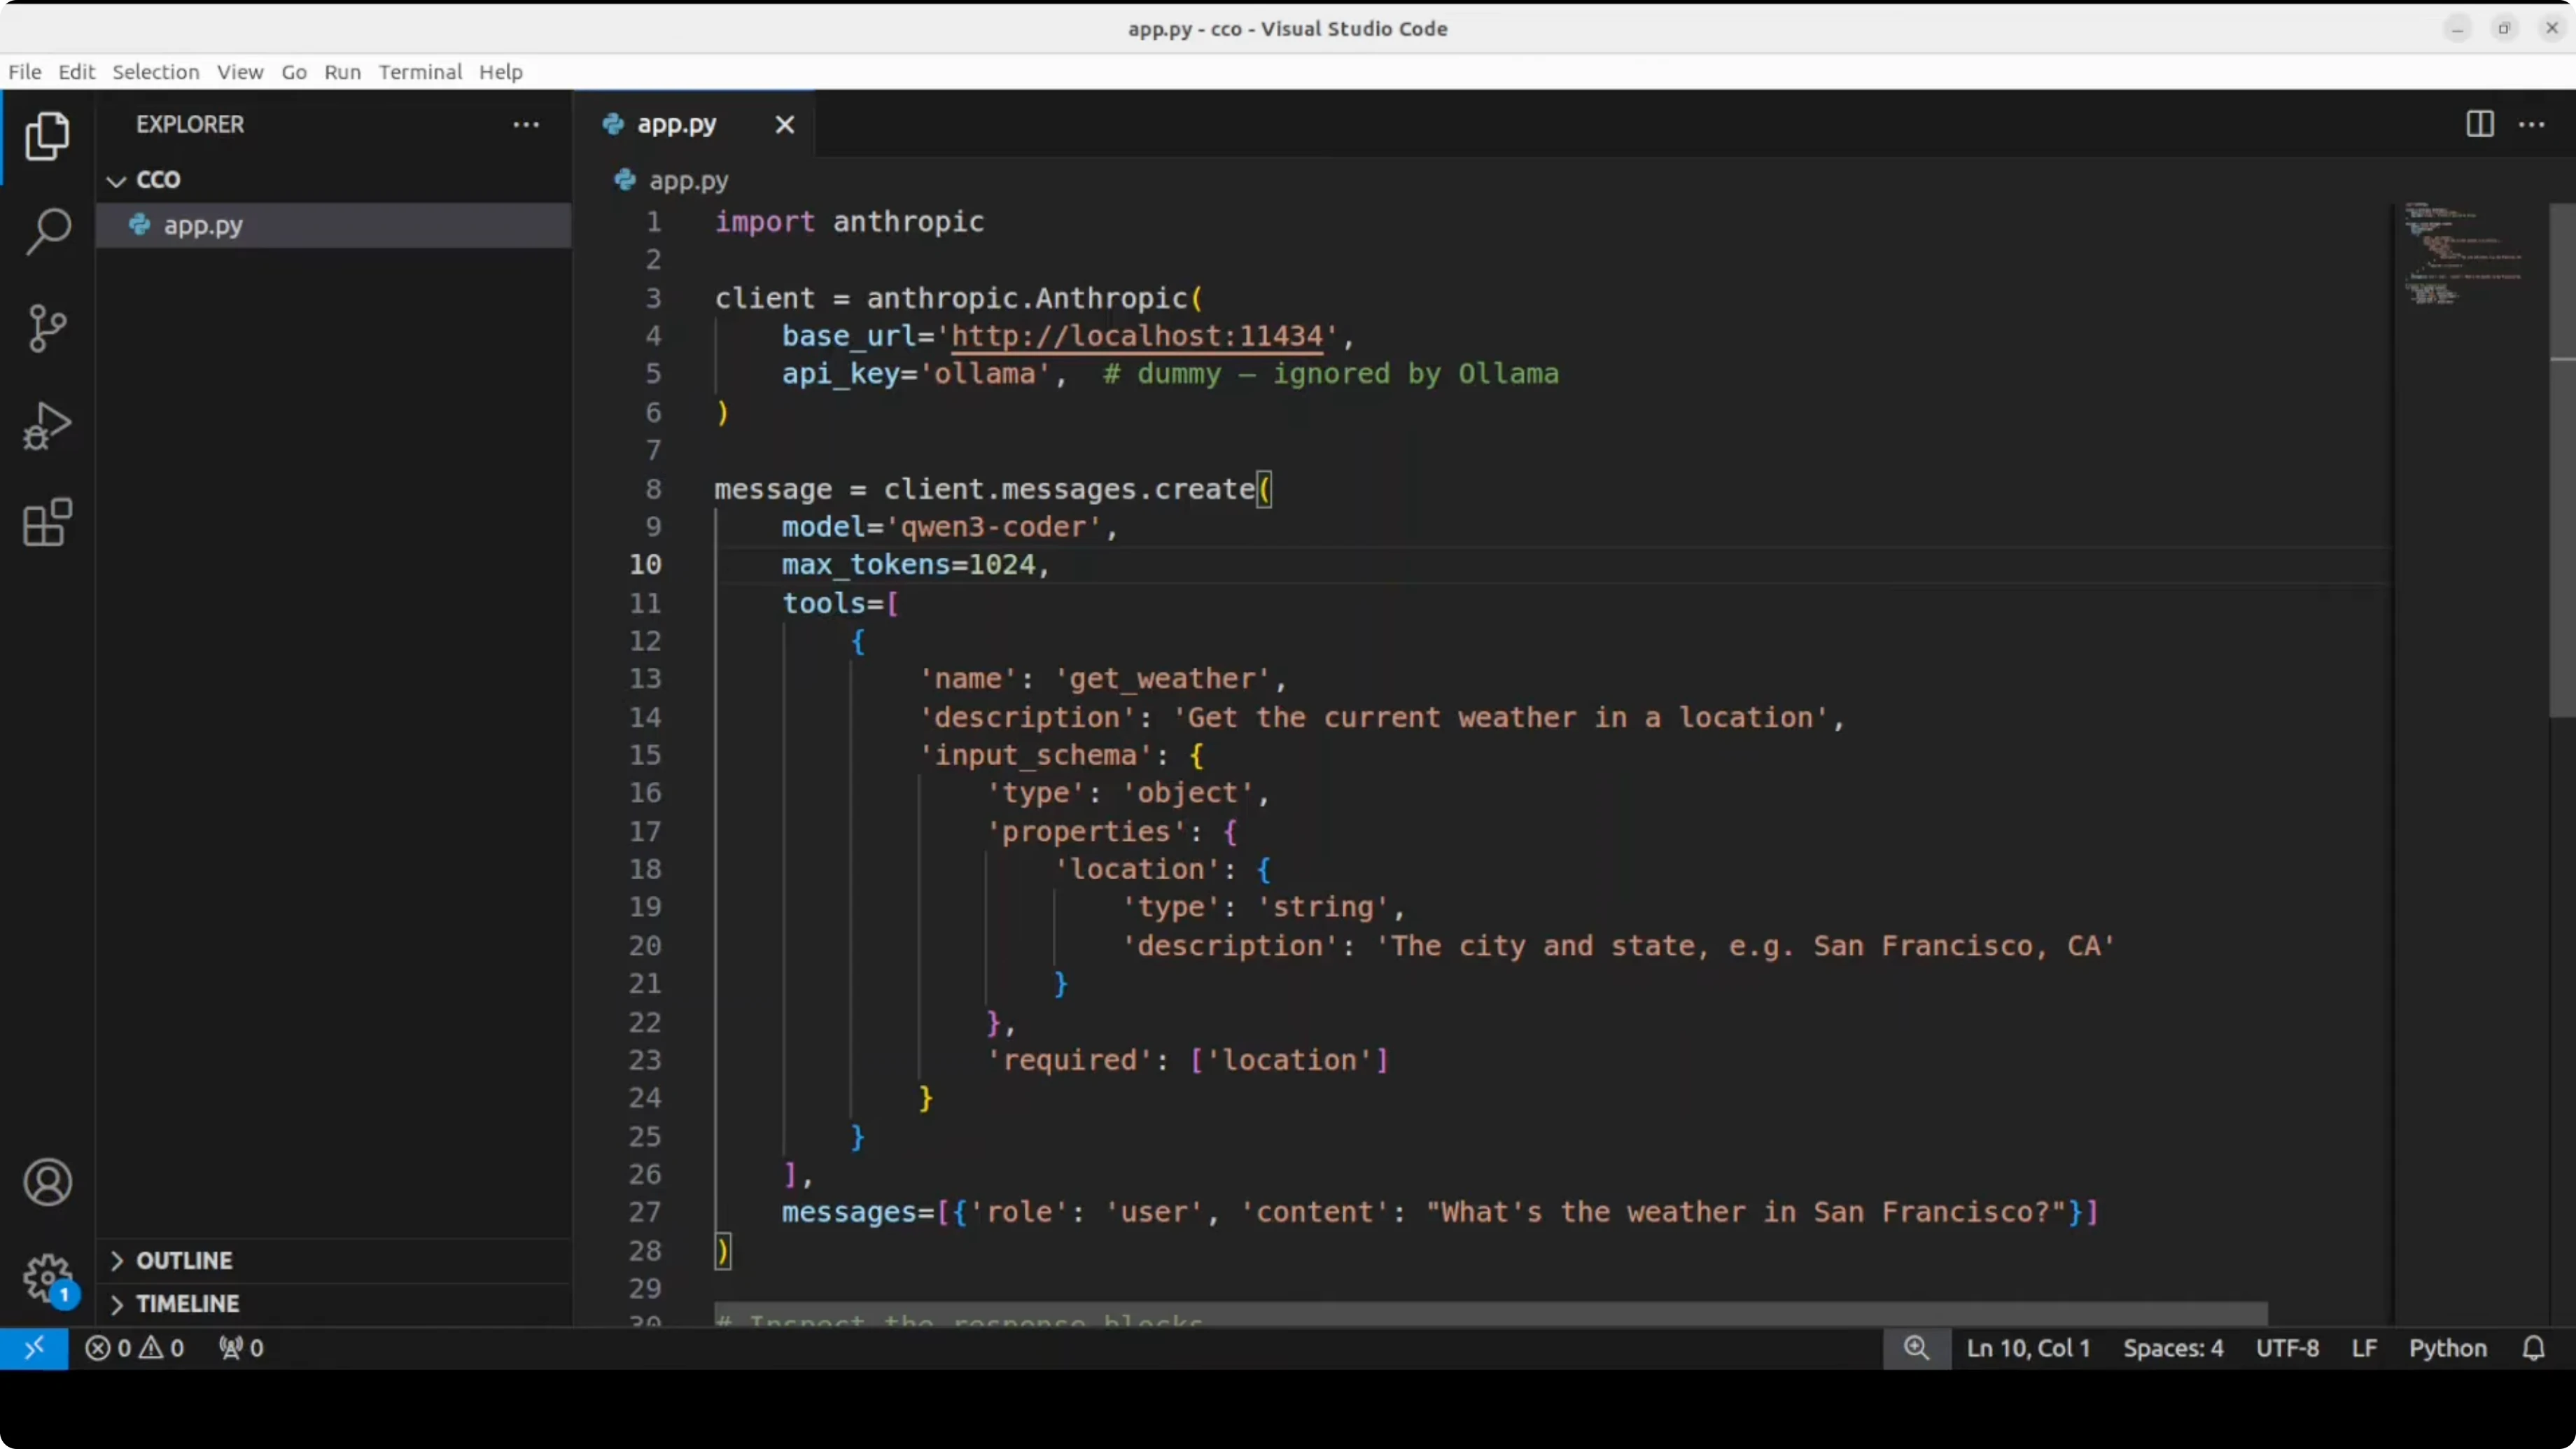Open the Manage settings gear

pos(47,1278)
